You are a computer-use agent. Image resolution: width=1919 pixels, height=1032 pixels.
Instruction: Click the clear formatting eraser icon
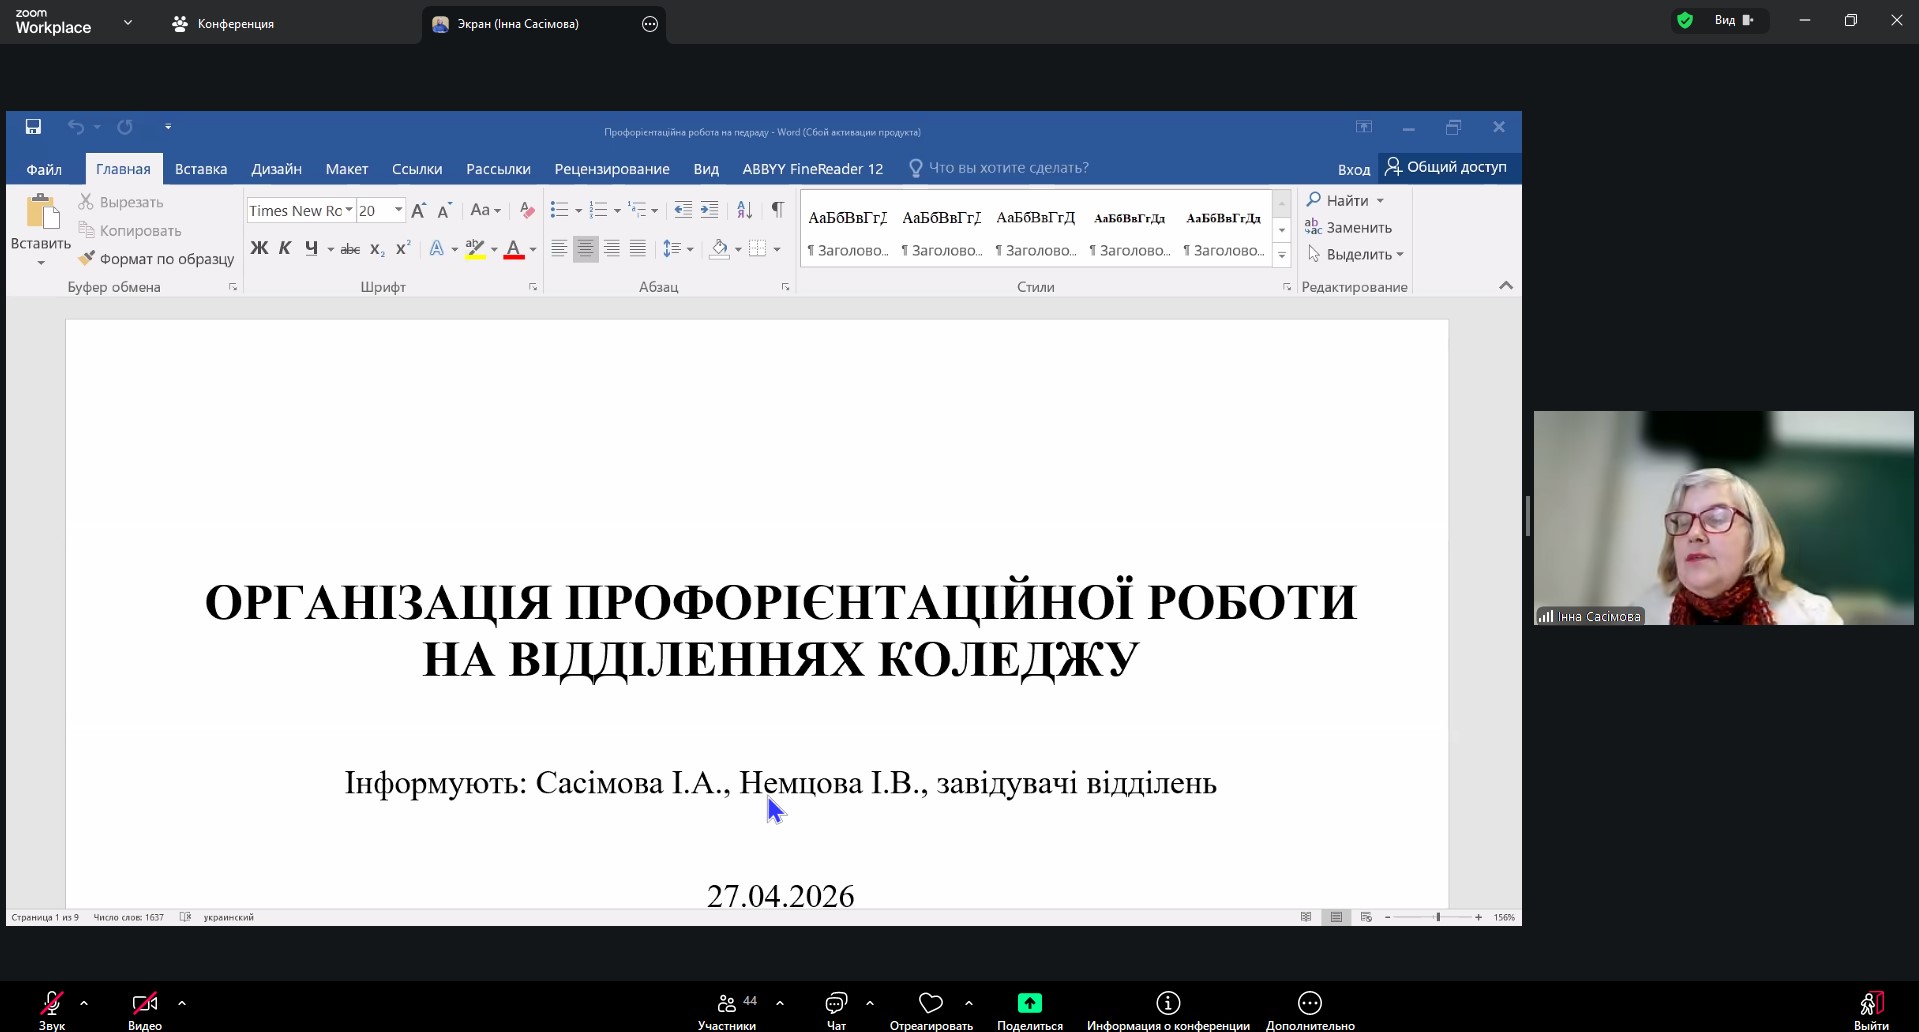[x=527, y=210]
